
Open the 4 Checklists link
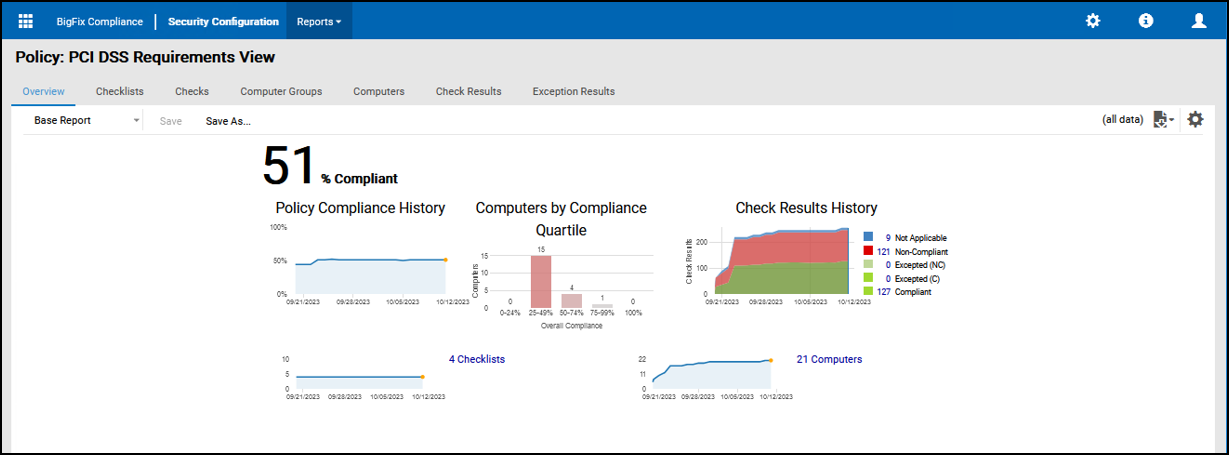477,359
